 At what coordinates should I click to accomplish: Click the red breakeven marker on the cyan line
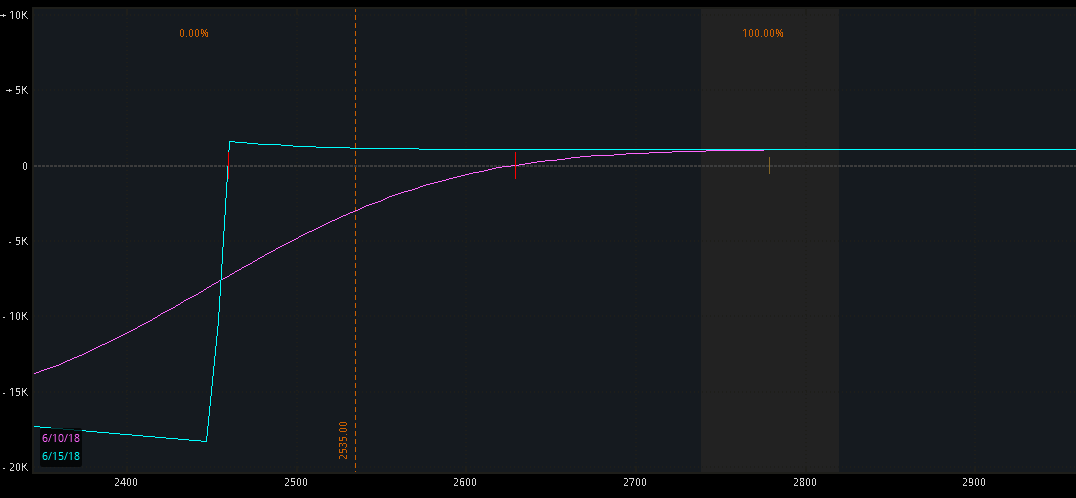[229, 165]
